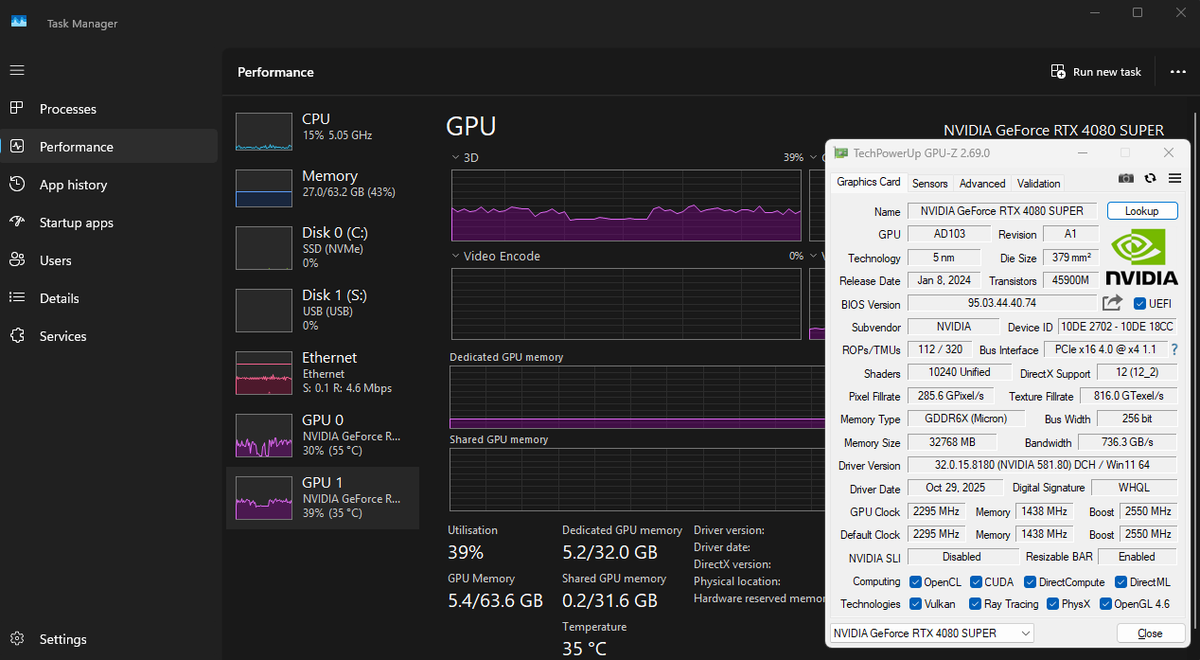The image size is (1200, 660).
Task: Select Ethernet performance item
Action: pos(323,372)
